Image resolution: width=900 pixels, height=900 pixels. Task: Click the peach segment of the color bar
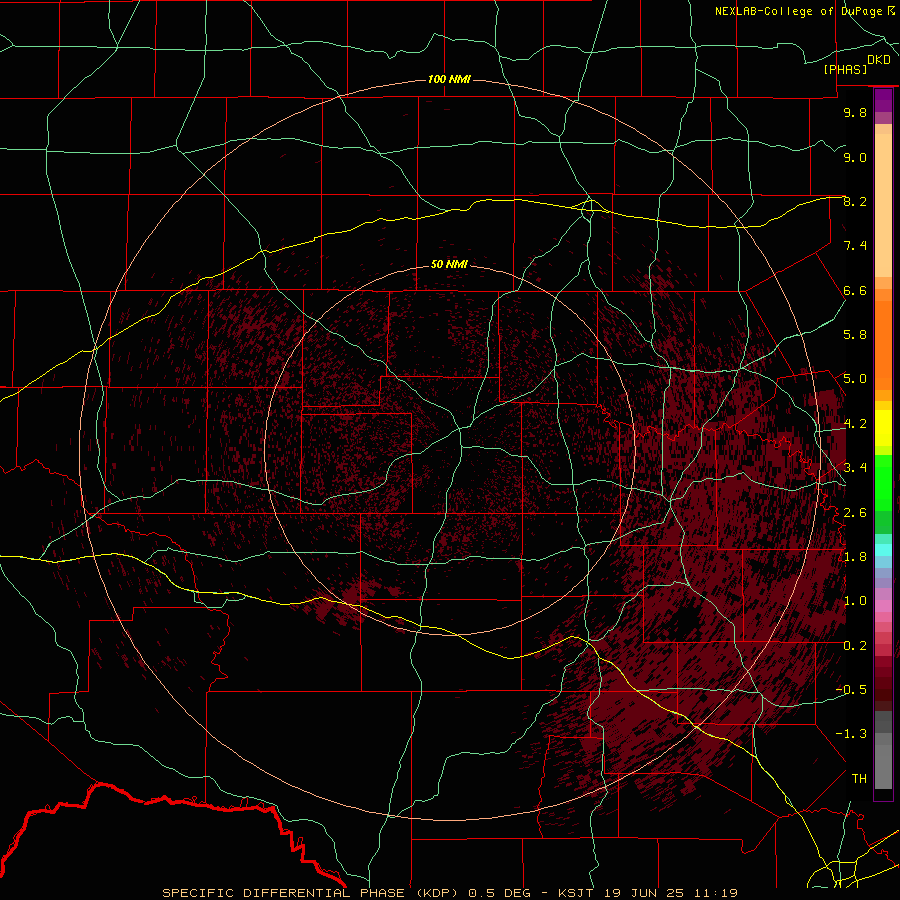tap(883, 205)
